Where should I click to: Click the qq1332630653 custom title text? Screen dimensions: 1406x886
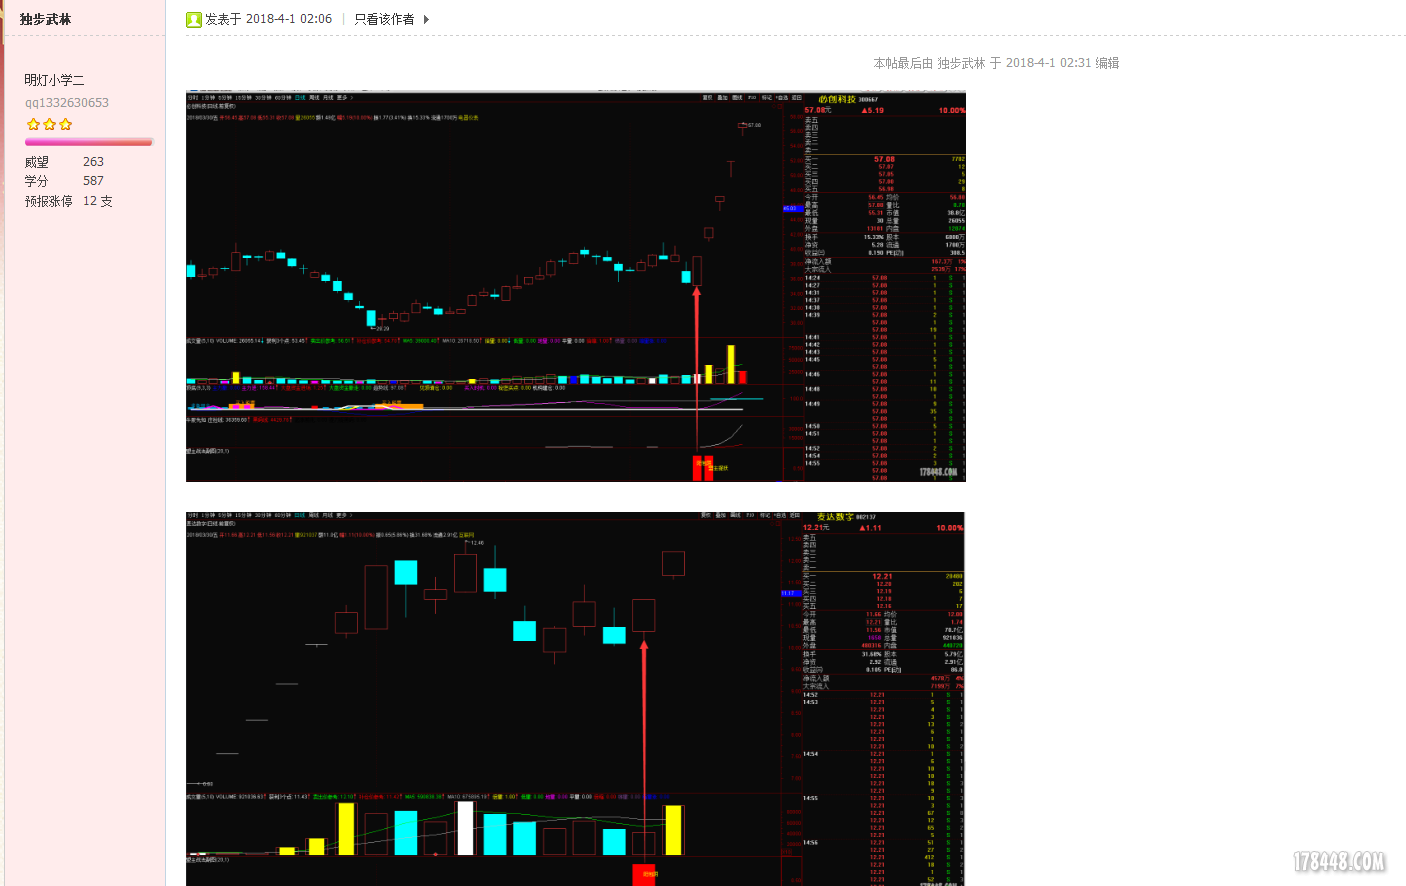67,103
